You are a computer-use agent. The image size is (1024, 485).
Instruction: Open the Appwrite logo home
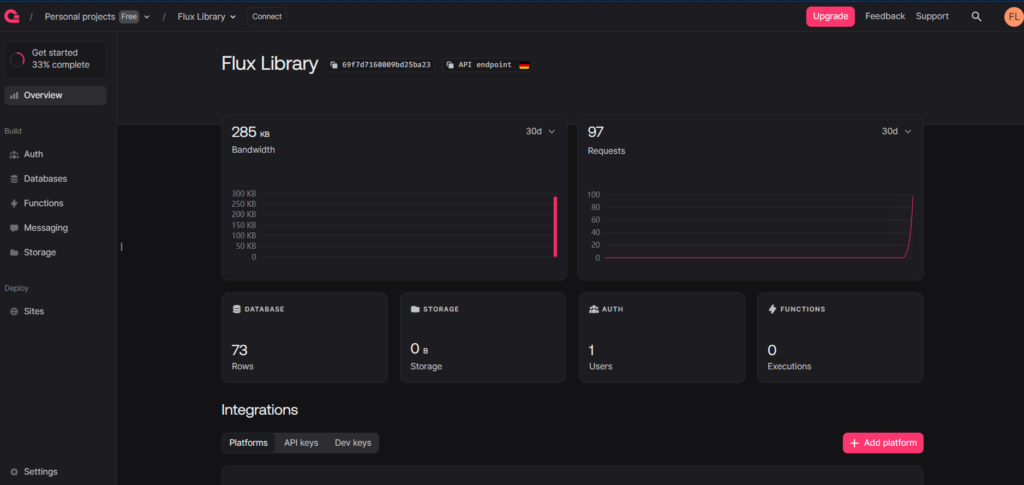pyautogui.click(x=12, y=16)
